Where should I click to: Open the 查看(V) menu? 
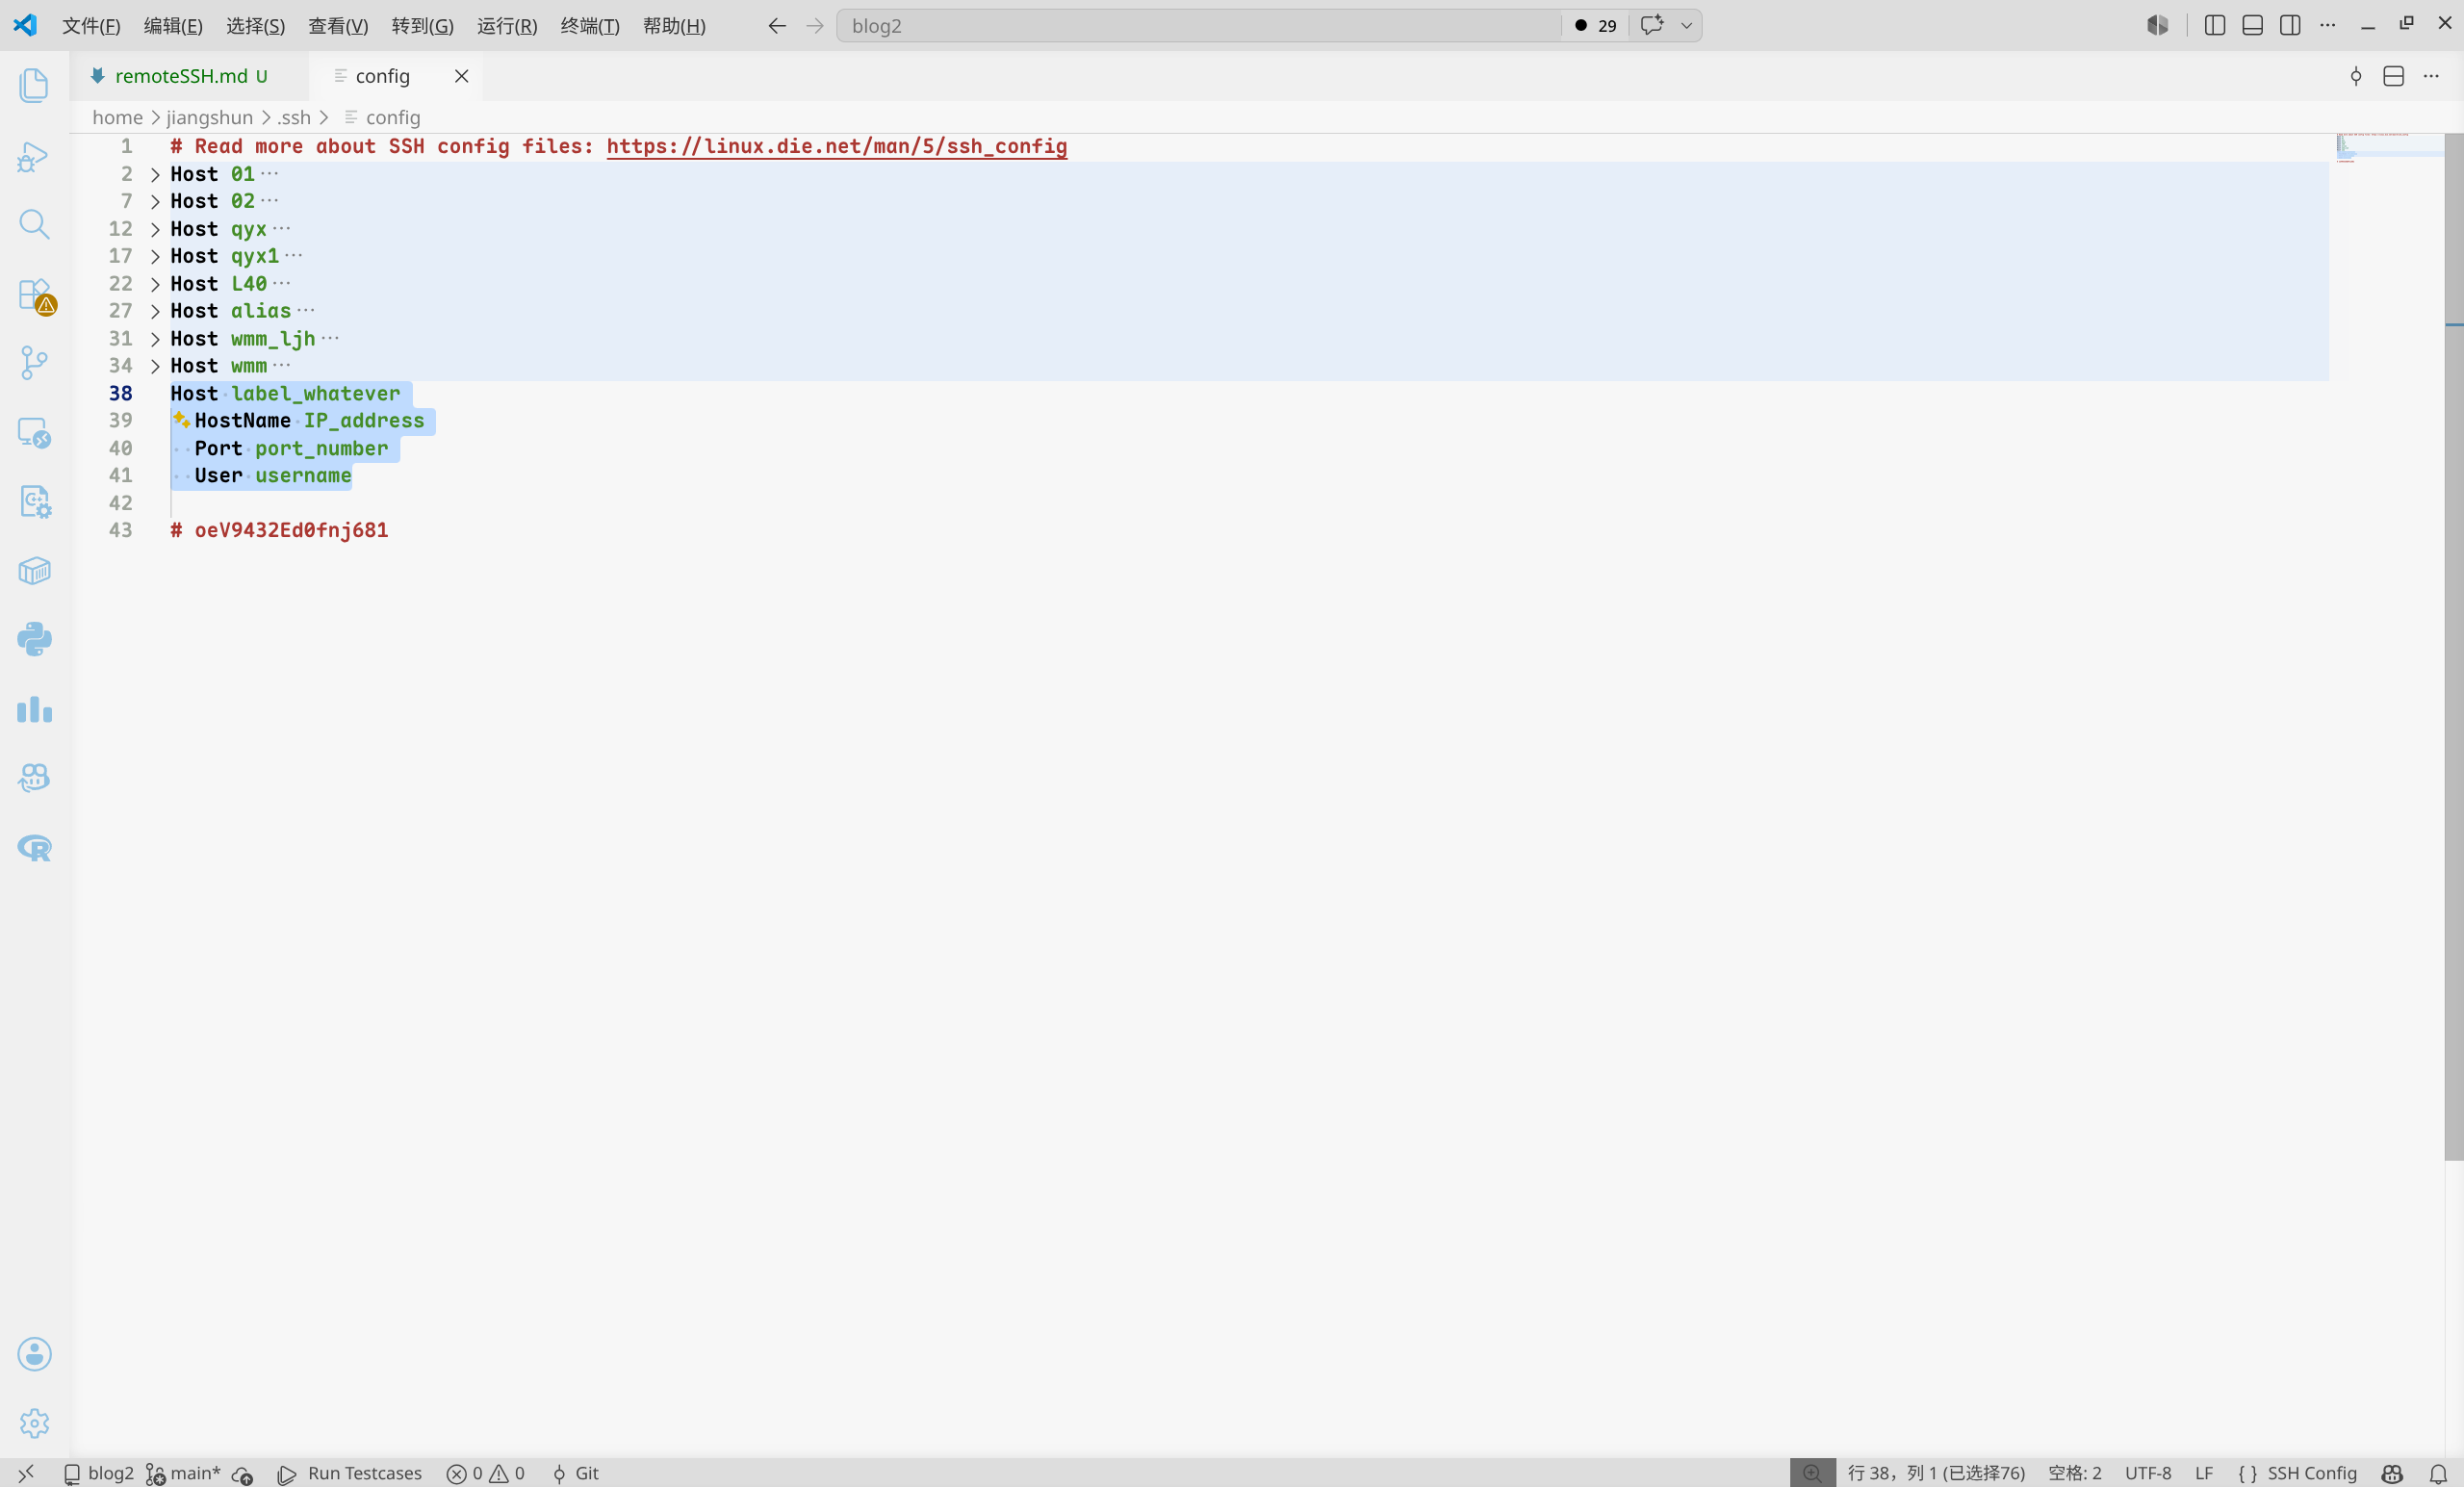(x=338, y=26)
